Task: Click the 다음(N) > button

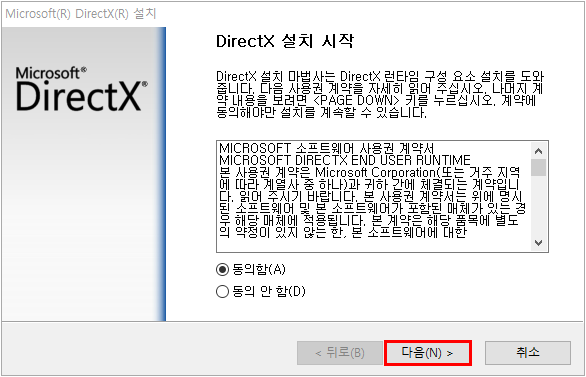Action: coord(428,353)
